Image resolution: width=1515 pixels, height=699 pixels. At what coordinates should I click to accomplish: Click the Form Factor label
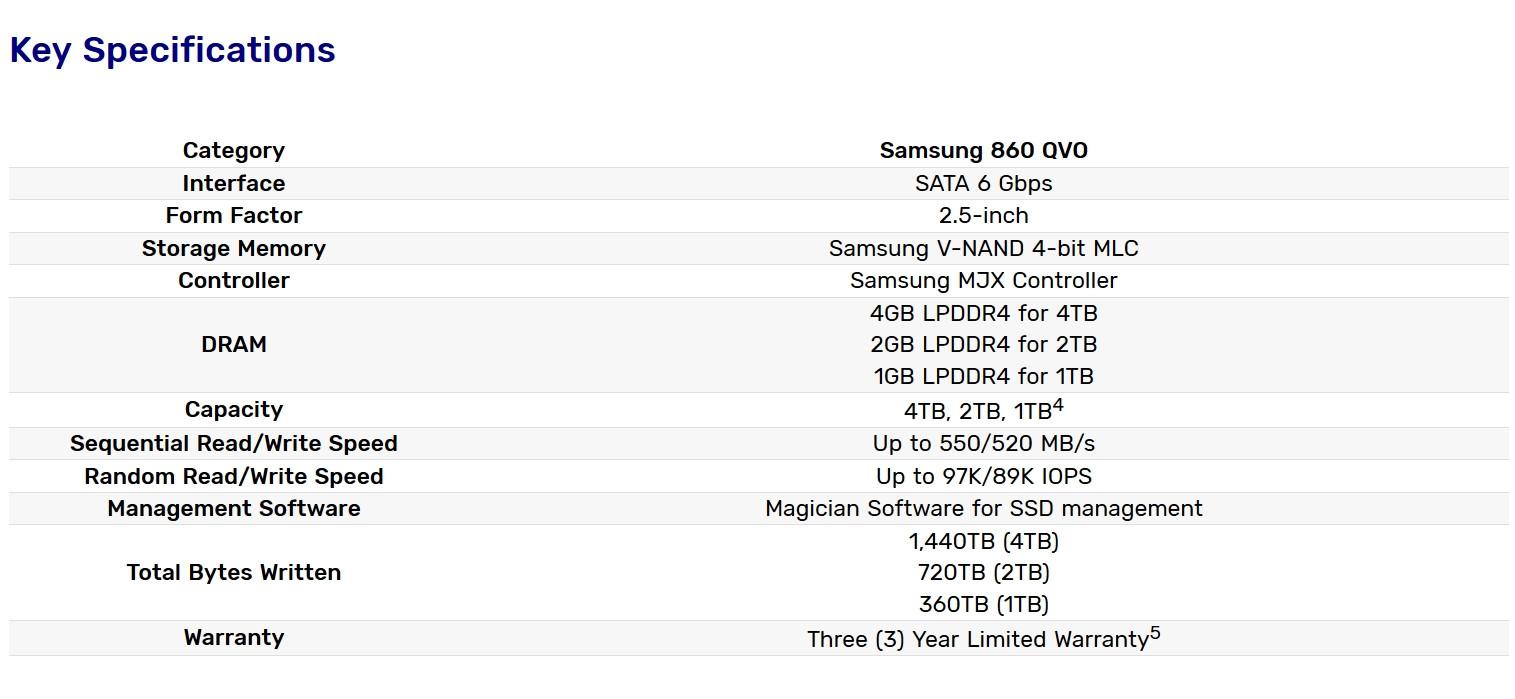point(233,216)
